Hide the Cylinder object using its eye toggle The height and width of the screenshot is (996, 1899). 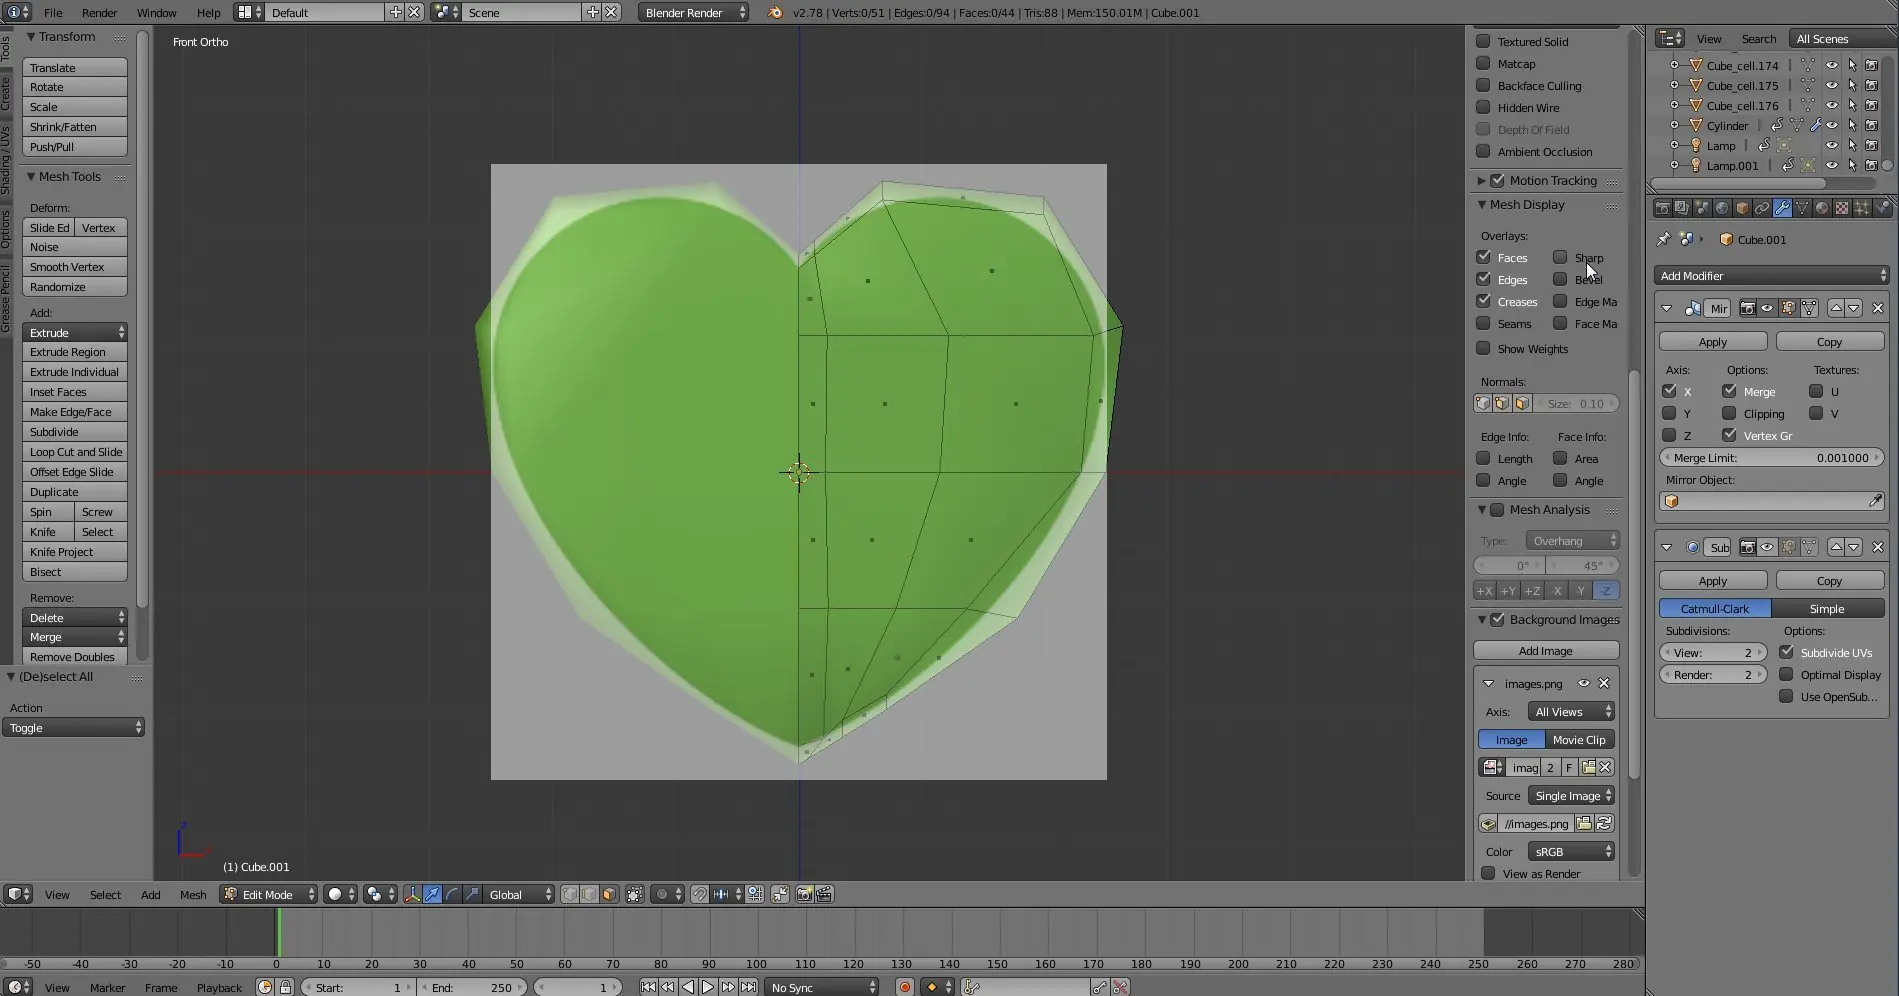point(1833,125)
